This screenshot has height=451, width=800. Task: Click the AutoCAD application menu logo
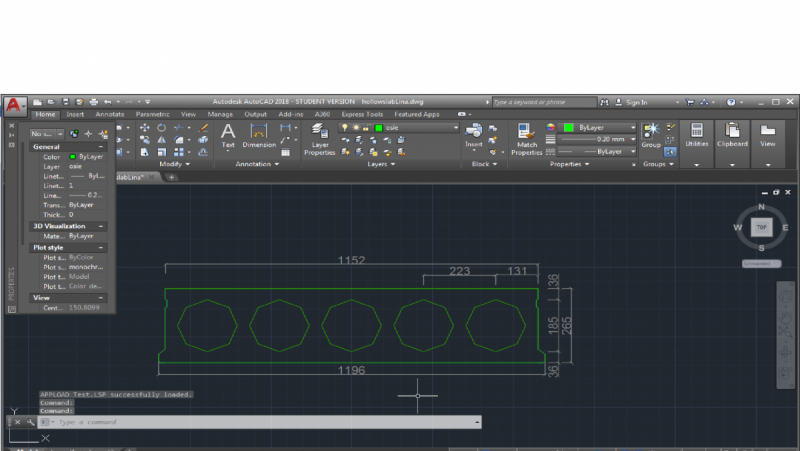pyautogui.click(x=14, y=105)
